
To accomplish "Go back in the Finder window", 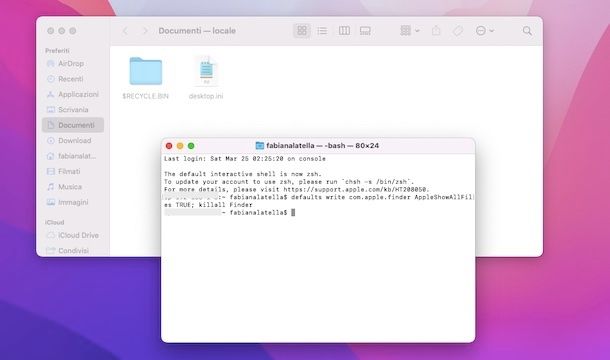I will 125,31.
